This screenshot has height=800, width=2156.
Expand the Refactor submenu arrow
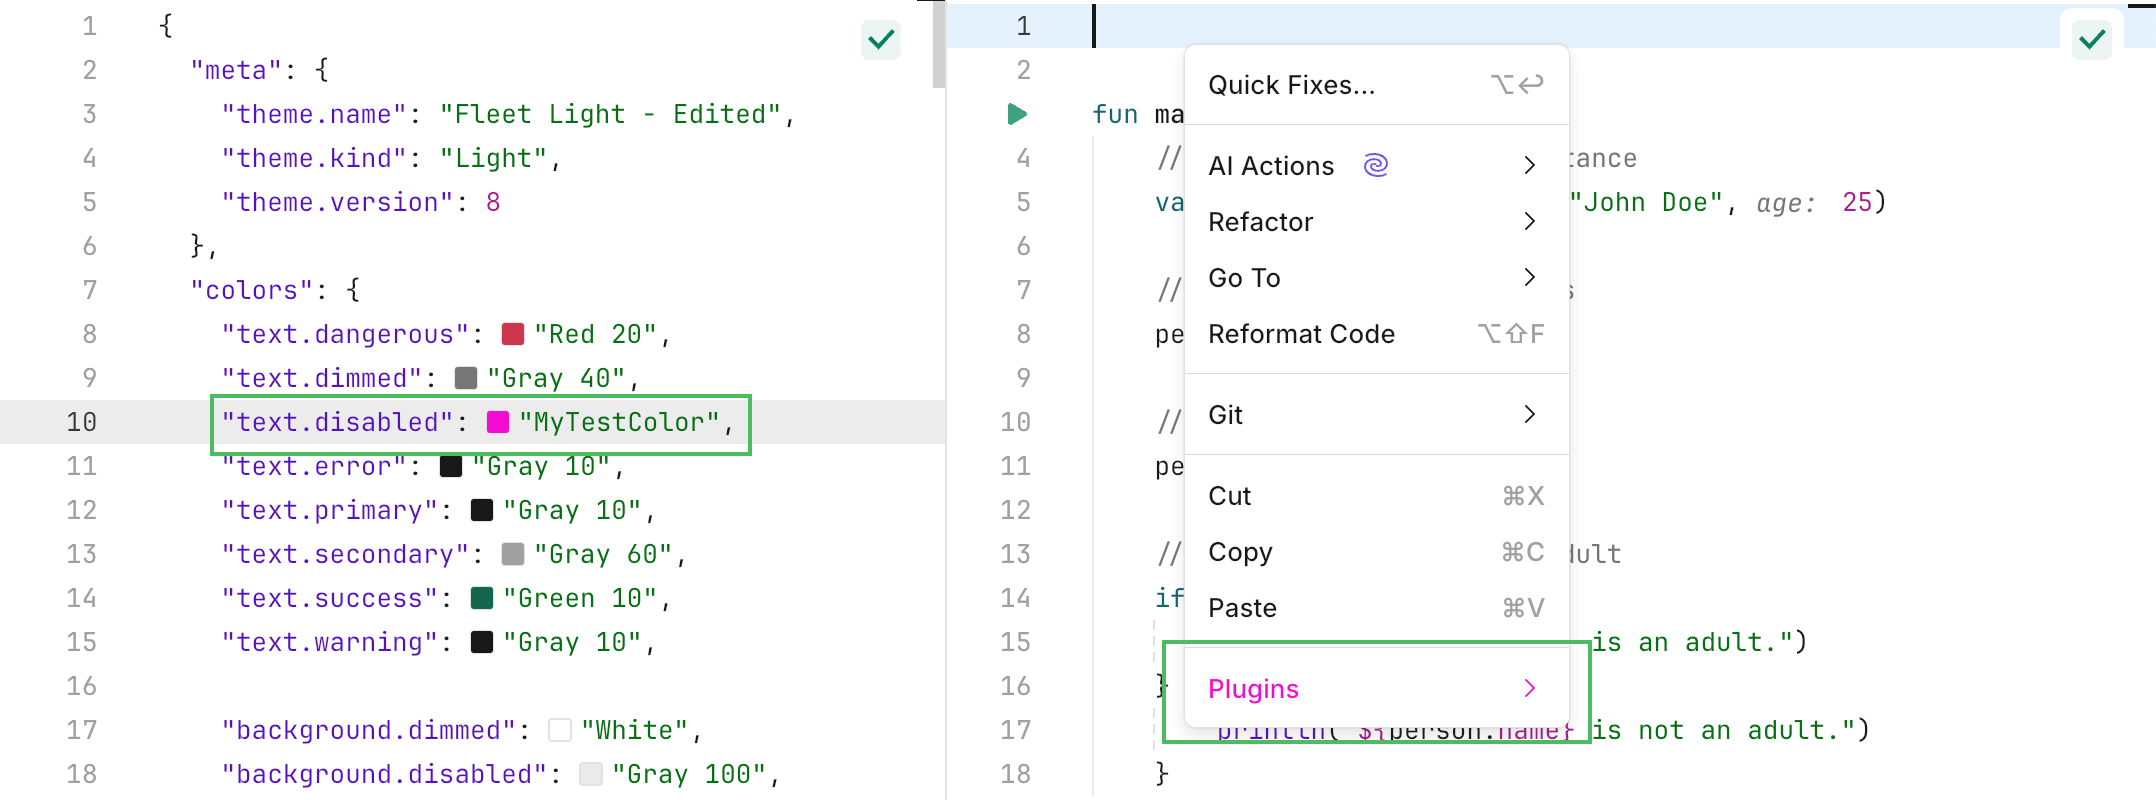[x=1529, y=221]
